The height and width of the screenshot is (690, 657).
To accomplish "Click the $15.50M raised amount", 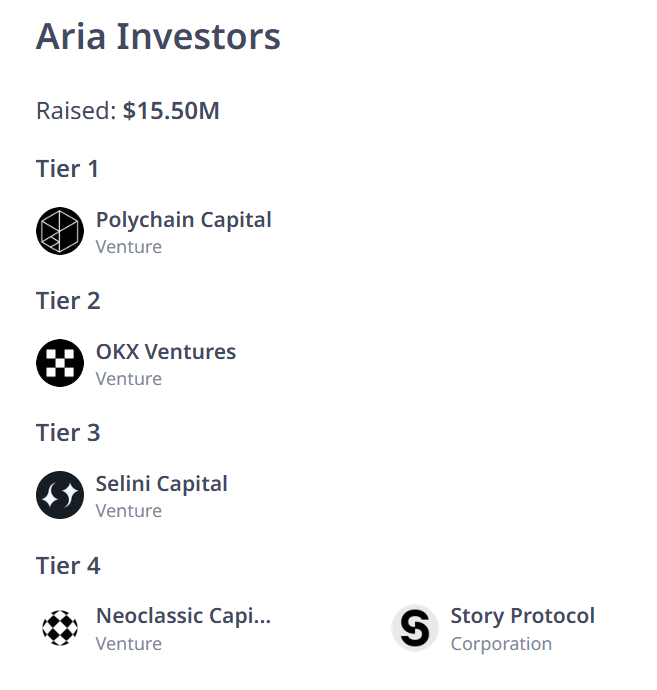I will coord(171,110).
